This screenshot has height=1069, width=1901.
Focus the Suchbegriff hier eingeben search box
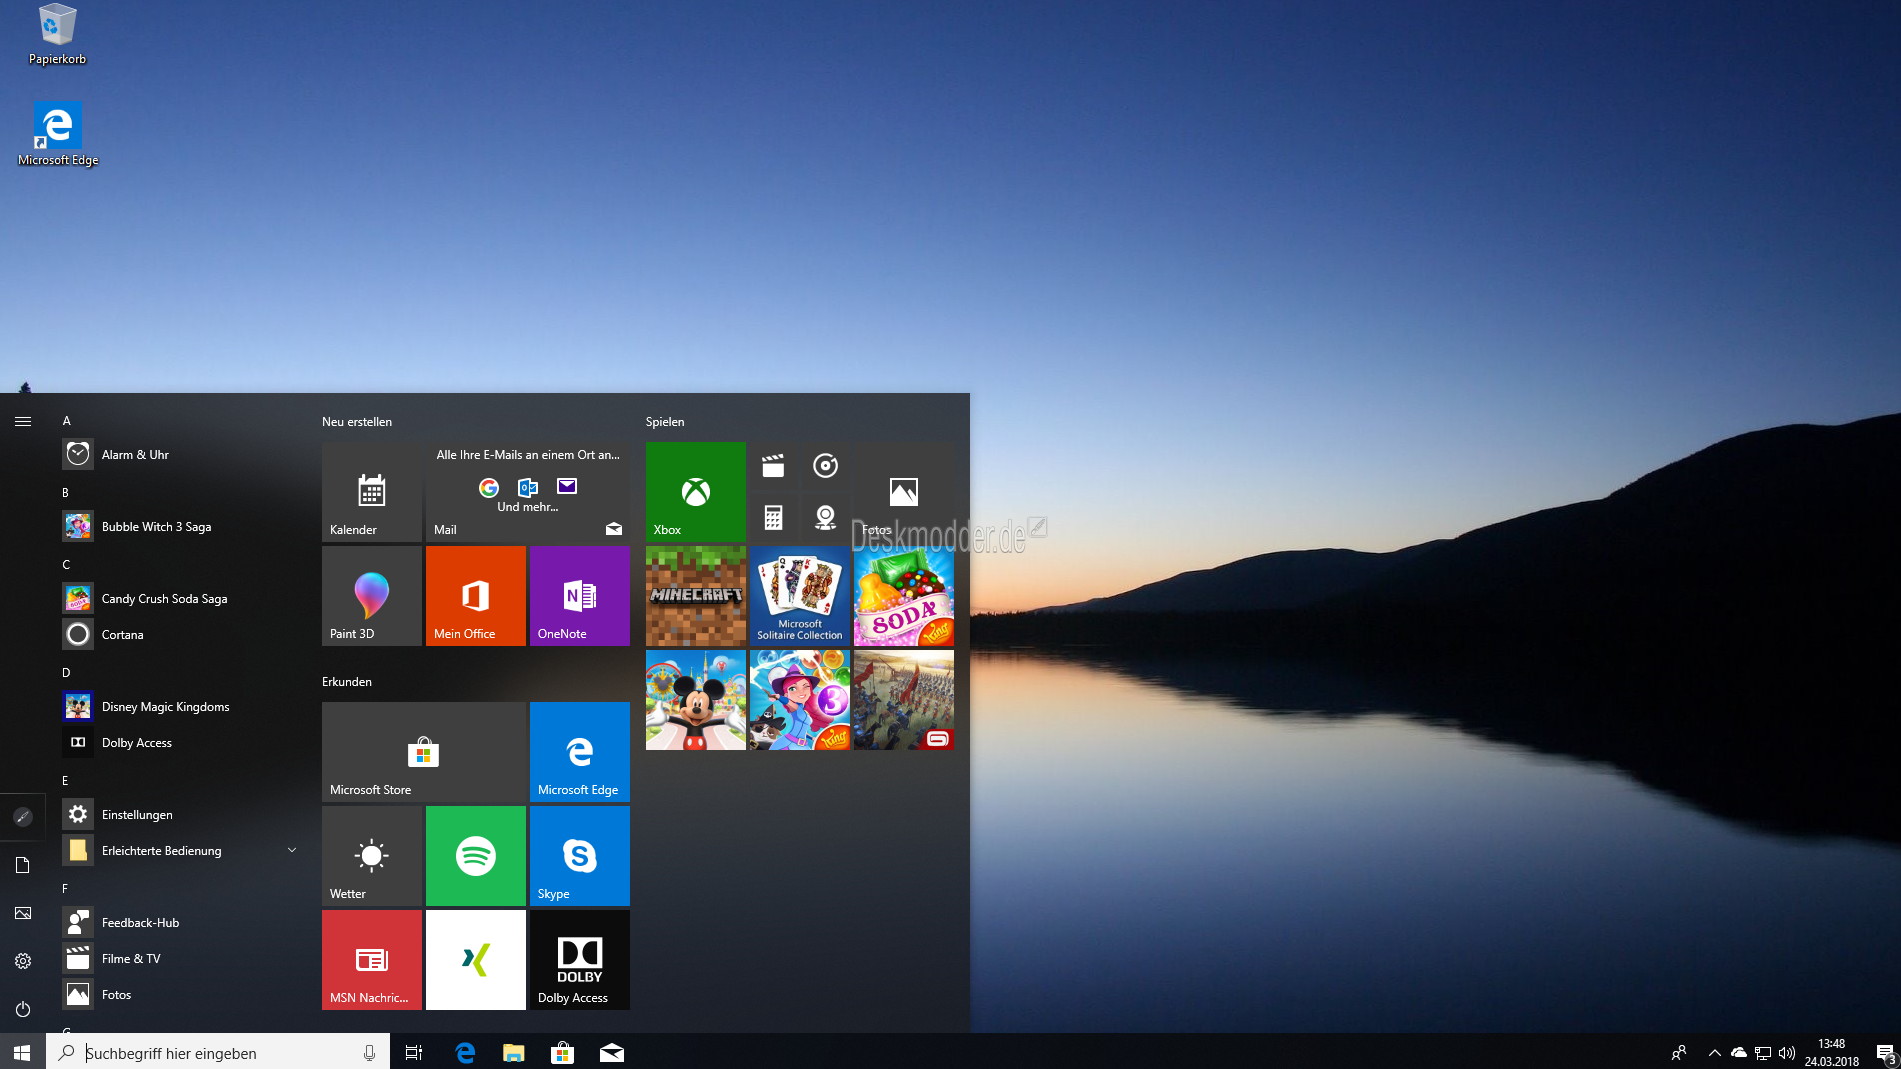218,1052
